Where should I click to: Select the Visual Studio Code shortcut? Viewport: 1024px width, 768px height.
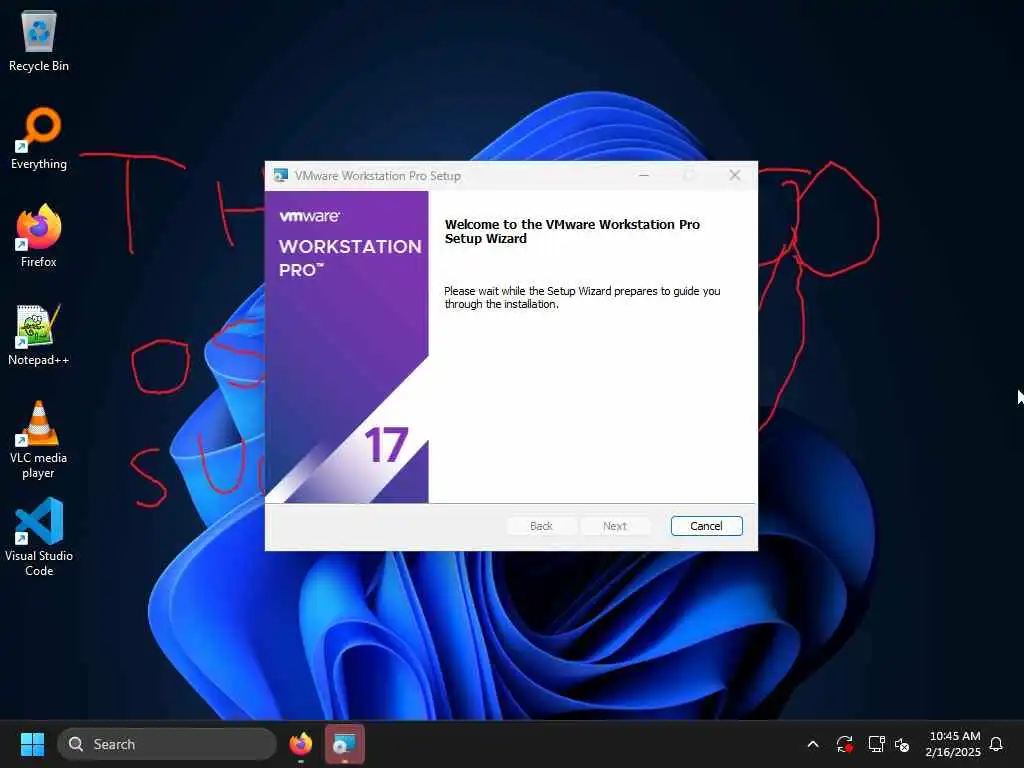tap(39, 537)
